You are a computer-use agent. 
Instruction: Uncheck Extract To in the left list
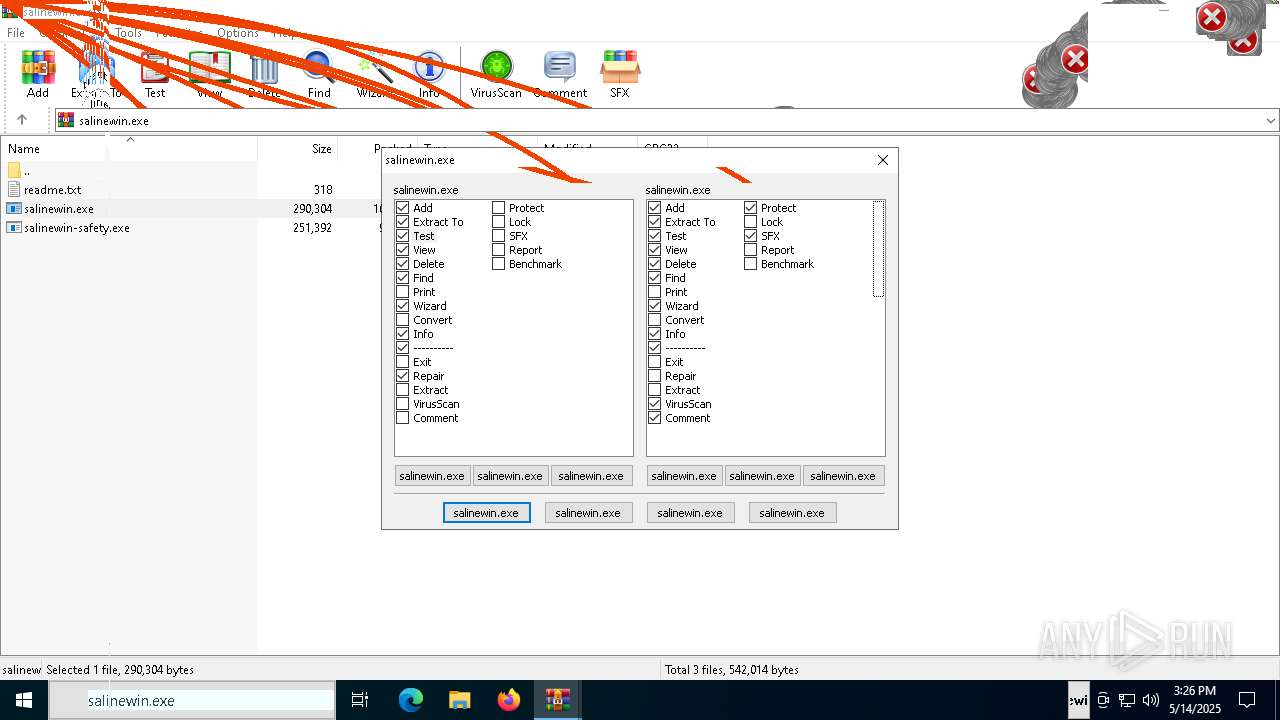click(403, 222)
